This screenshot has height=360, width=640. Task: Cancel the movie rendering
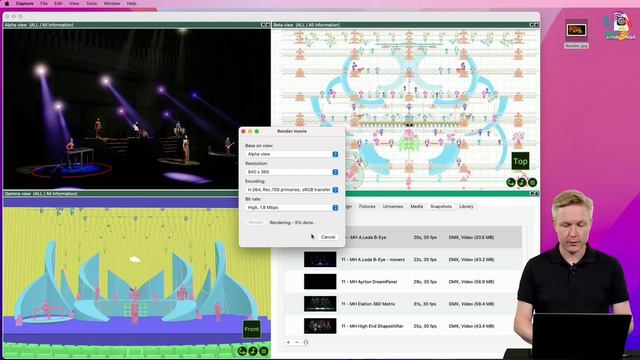[328, 237]
